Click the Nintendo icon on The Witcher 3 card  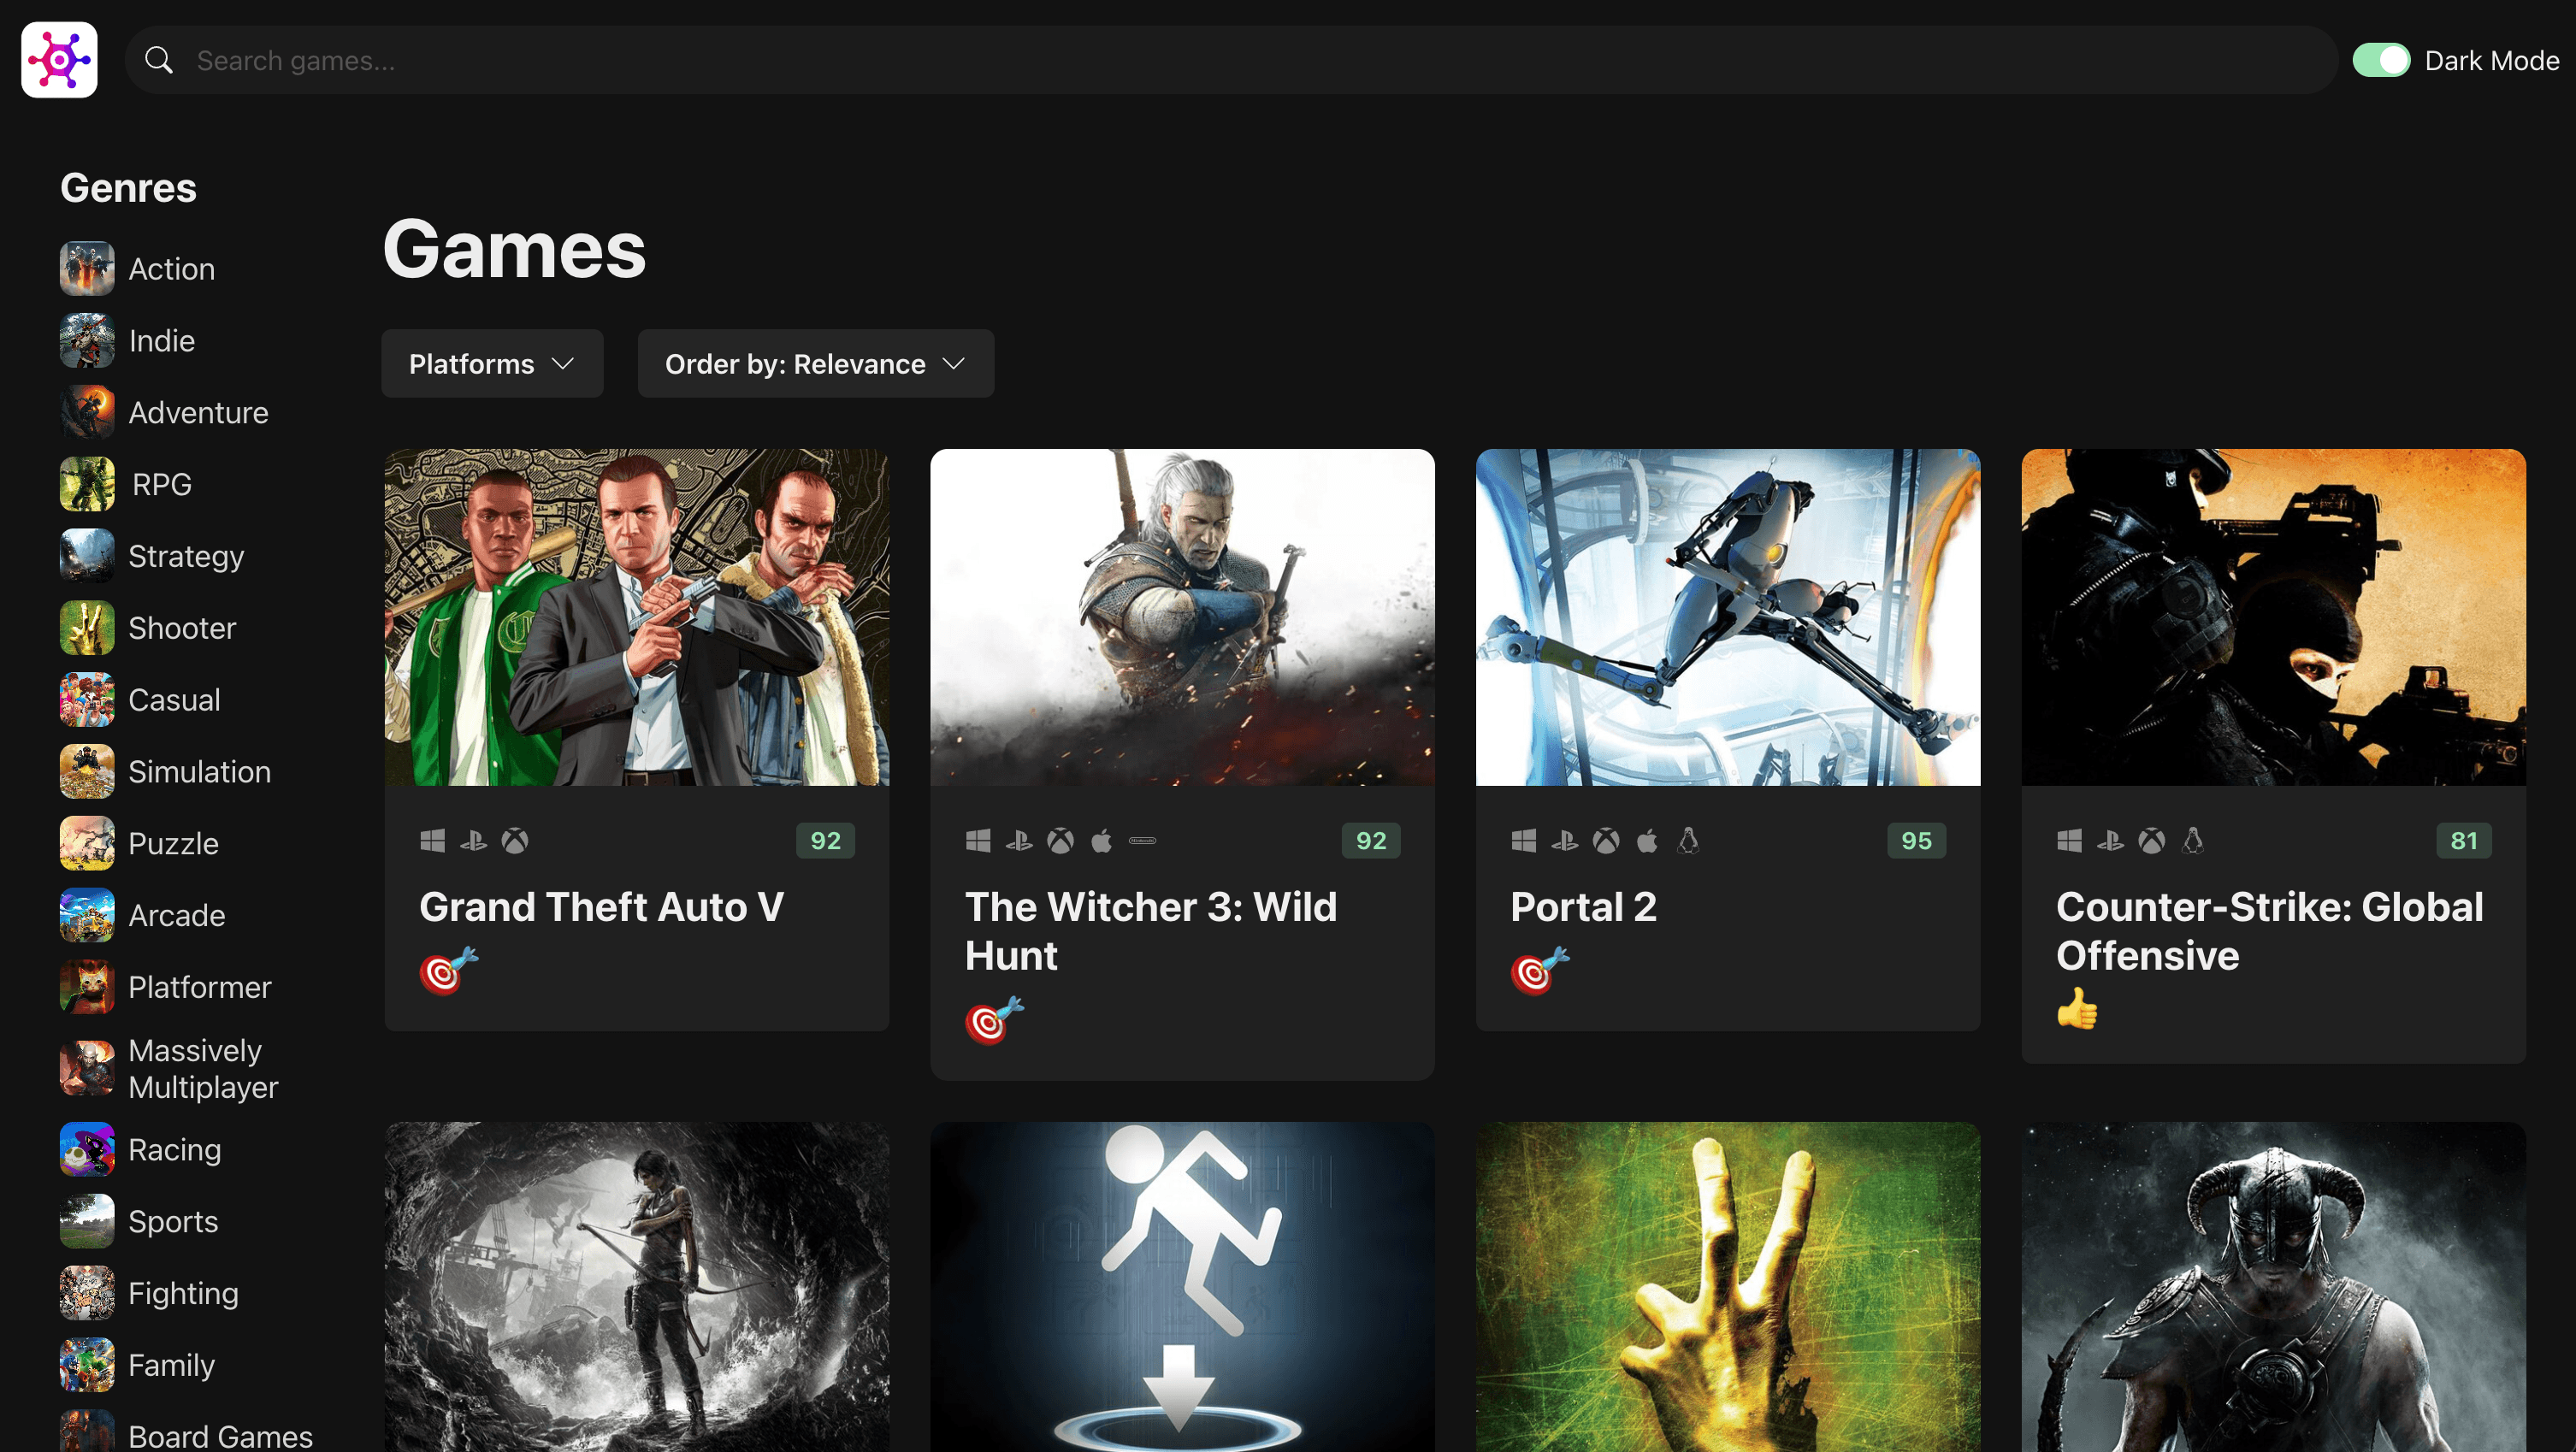(1142, 841)
